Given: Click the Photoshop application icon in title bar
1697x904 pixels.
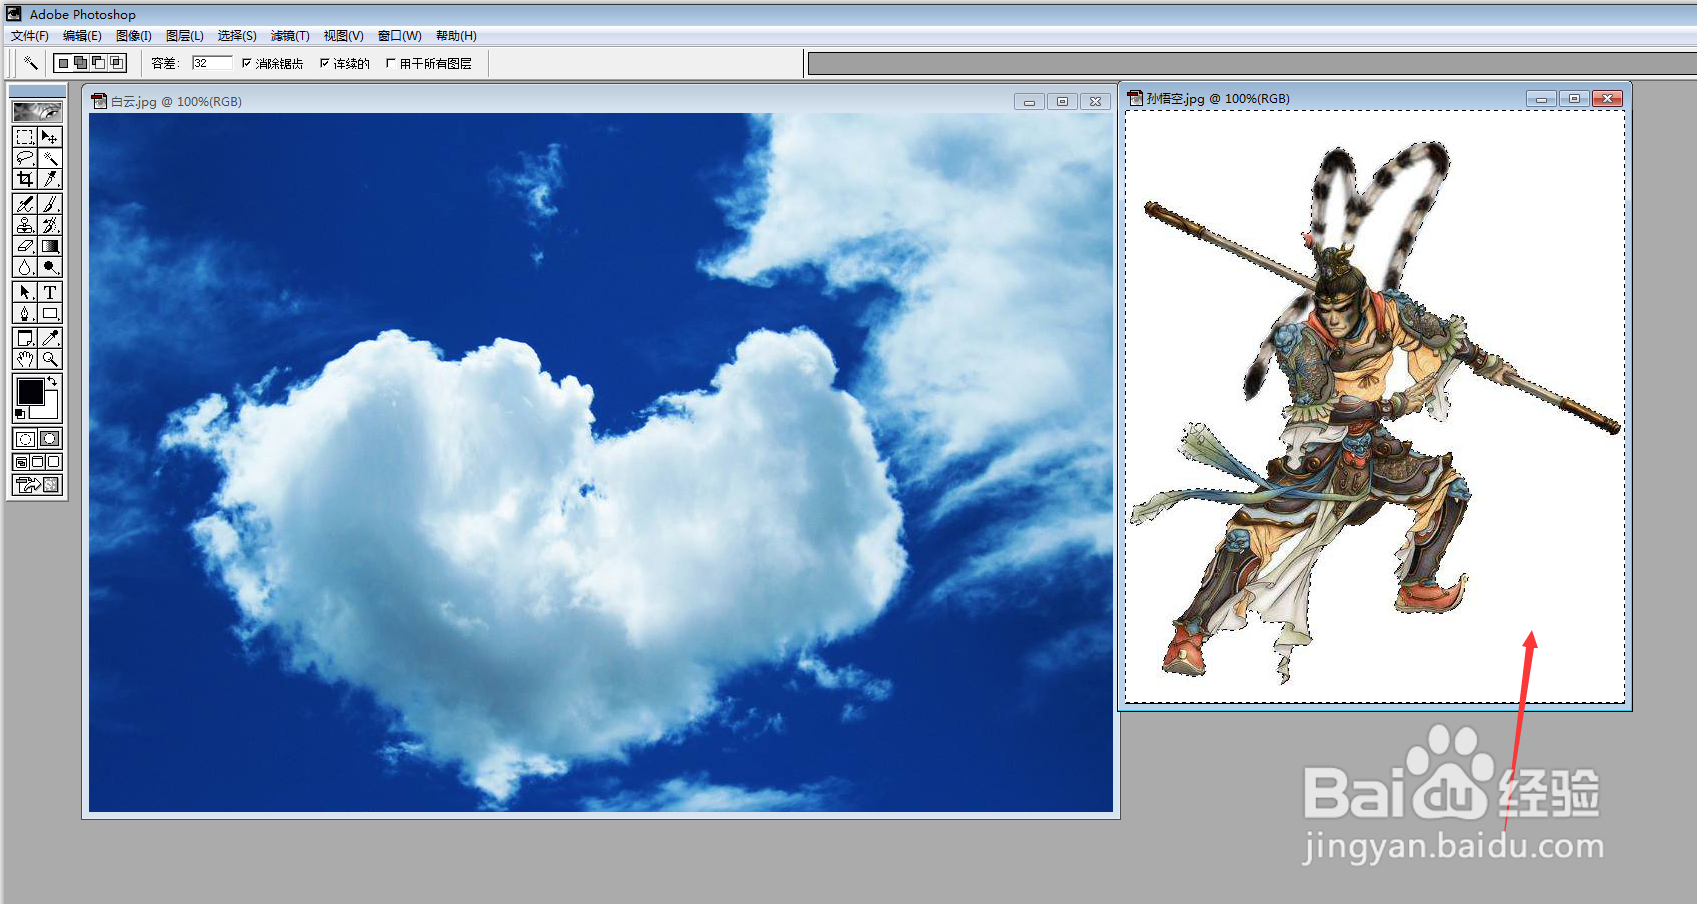Looking at the screenshot, I should pyautogui.click(x=14, y=14).
